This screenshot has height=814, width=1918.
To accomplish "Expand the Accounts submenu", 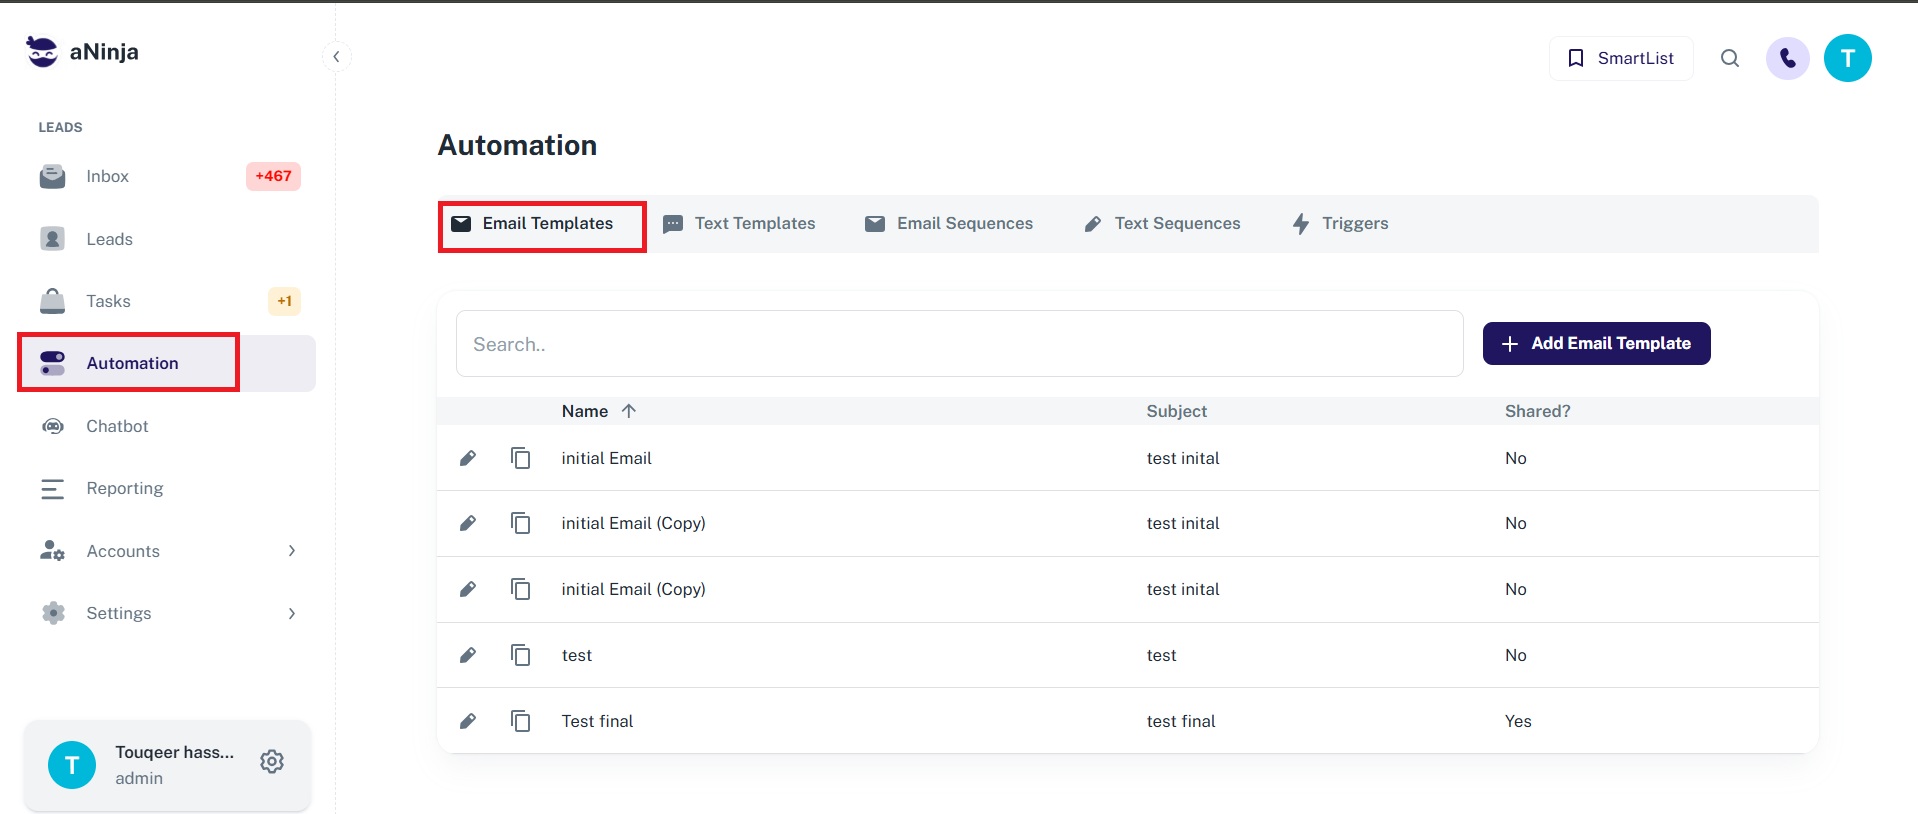I will pos(291,551).
